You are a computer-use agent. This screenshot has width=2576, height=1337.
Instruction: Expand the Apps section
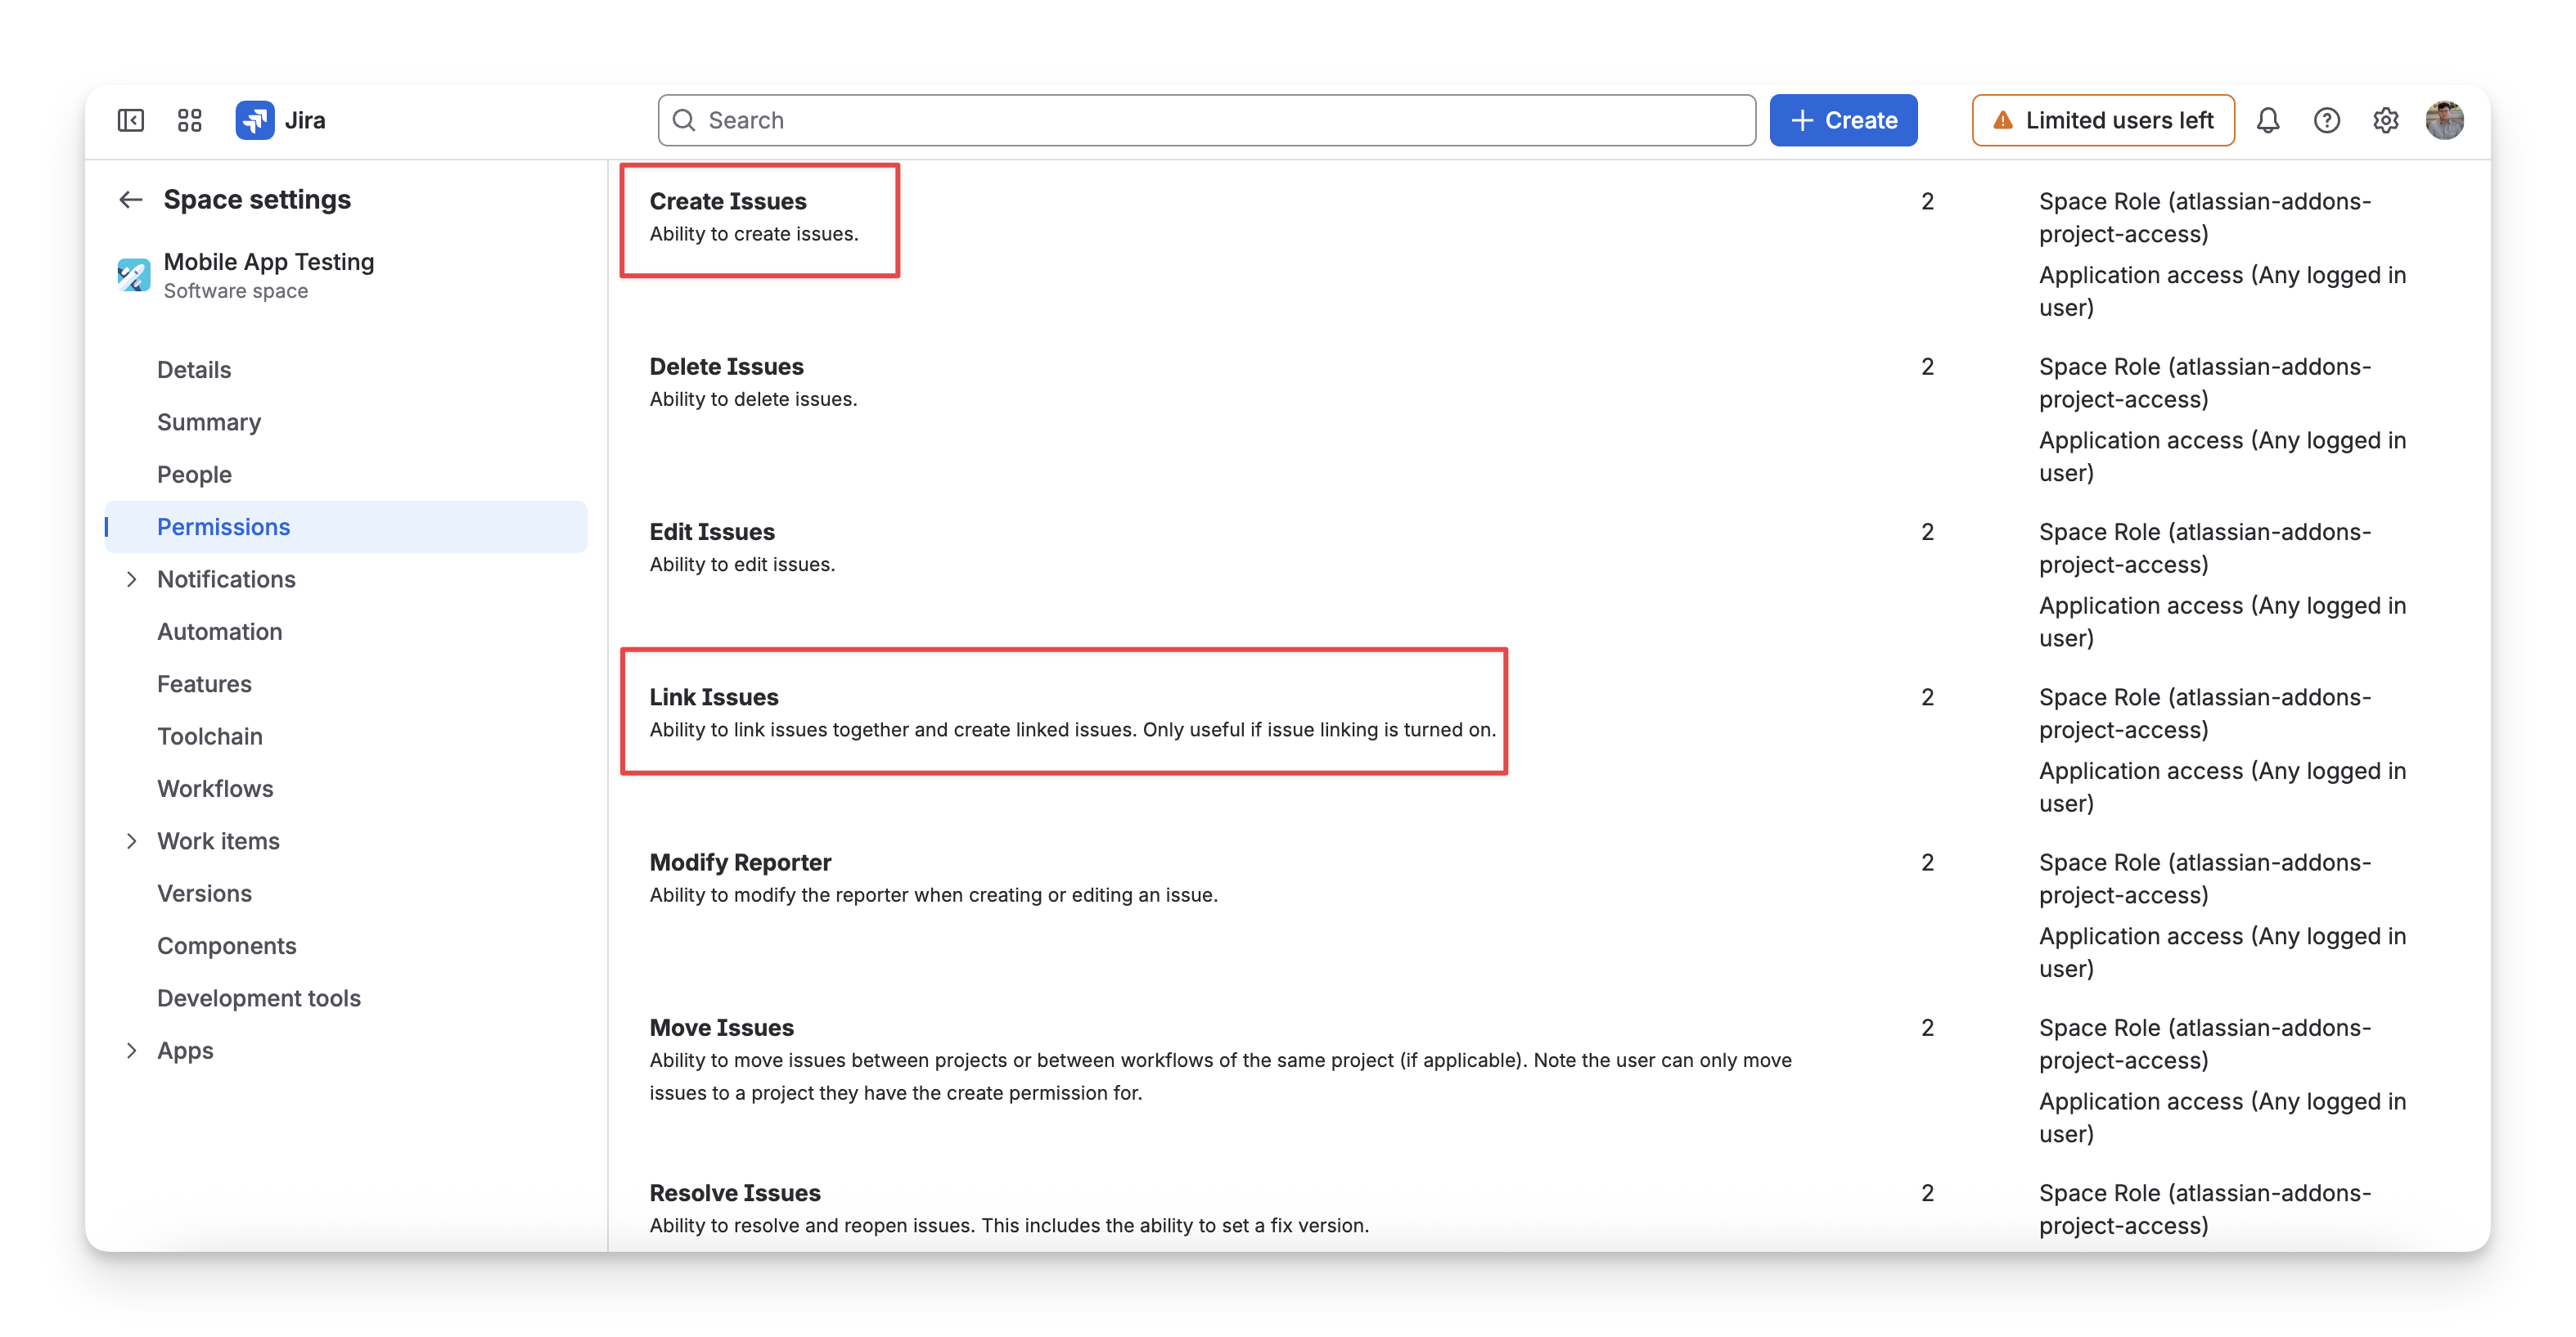tap(131, 1050)
